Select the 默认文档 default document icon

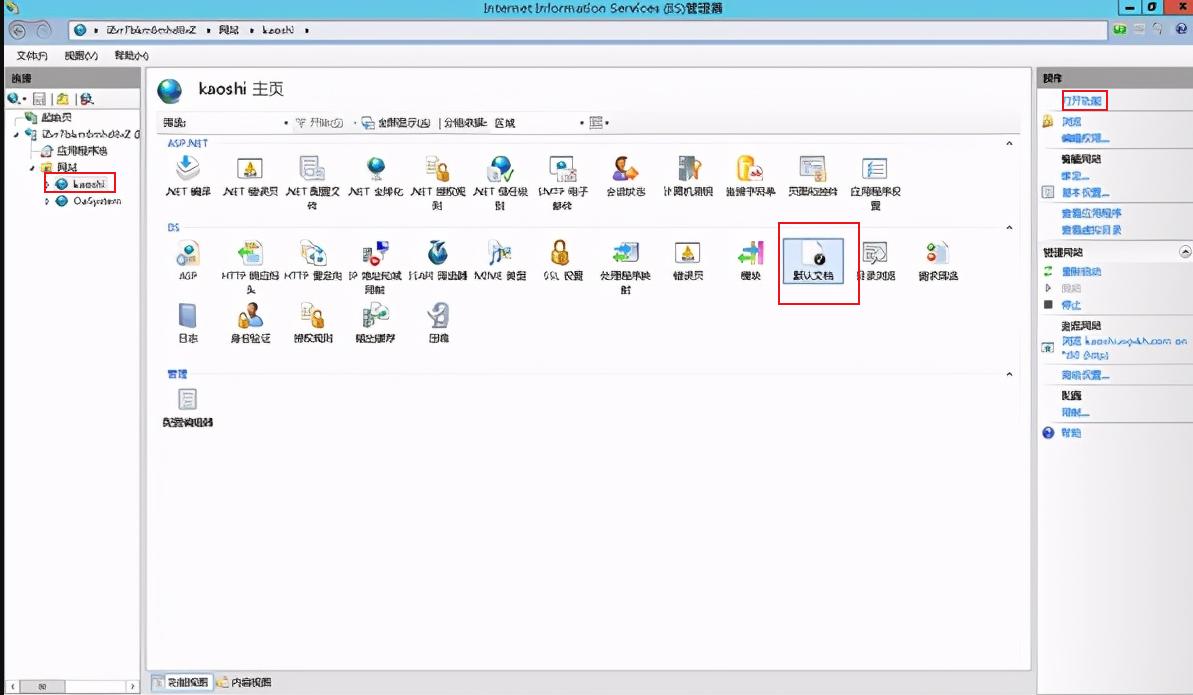(x=813, y=260)
